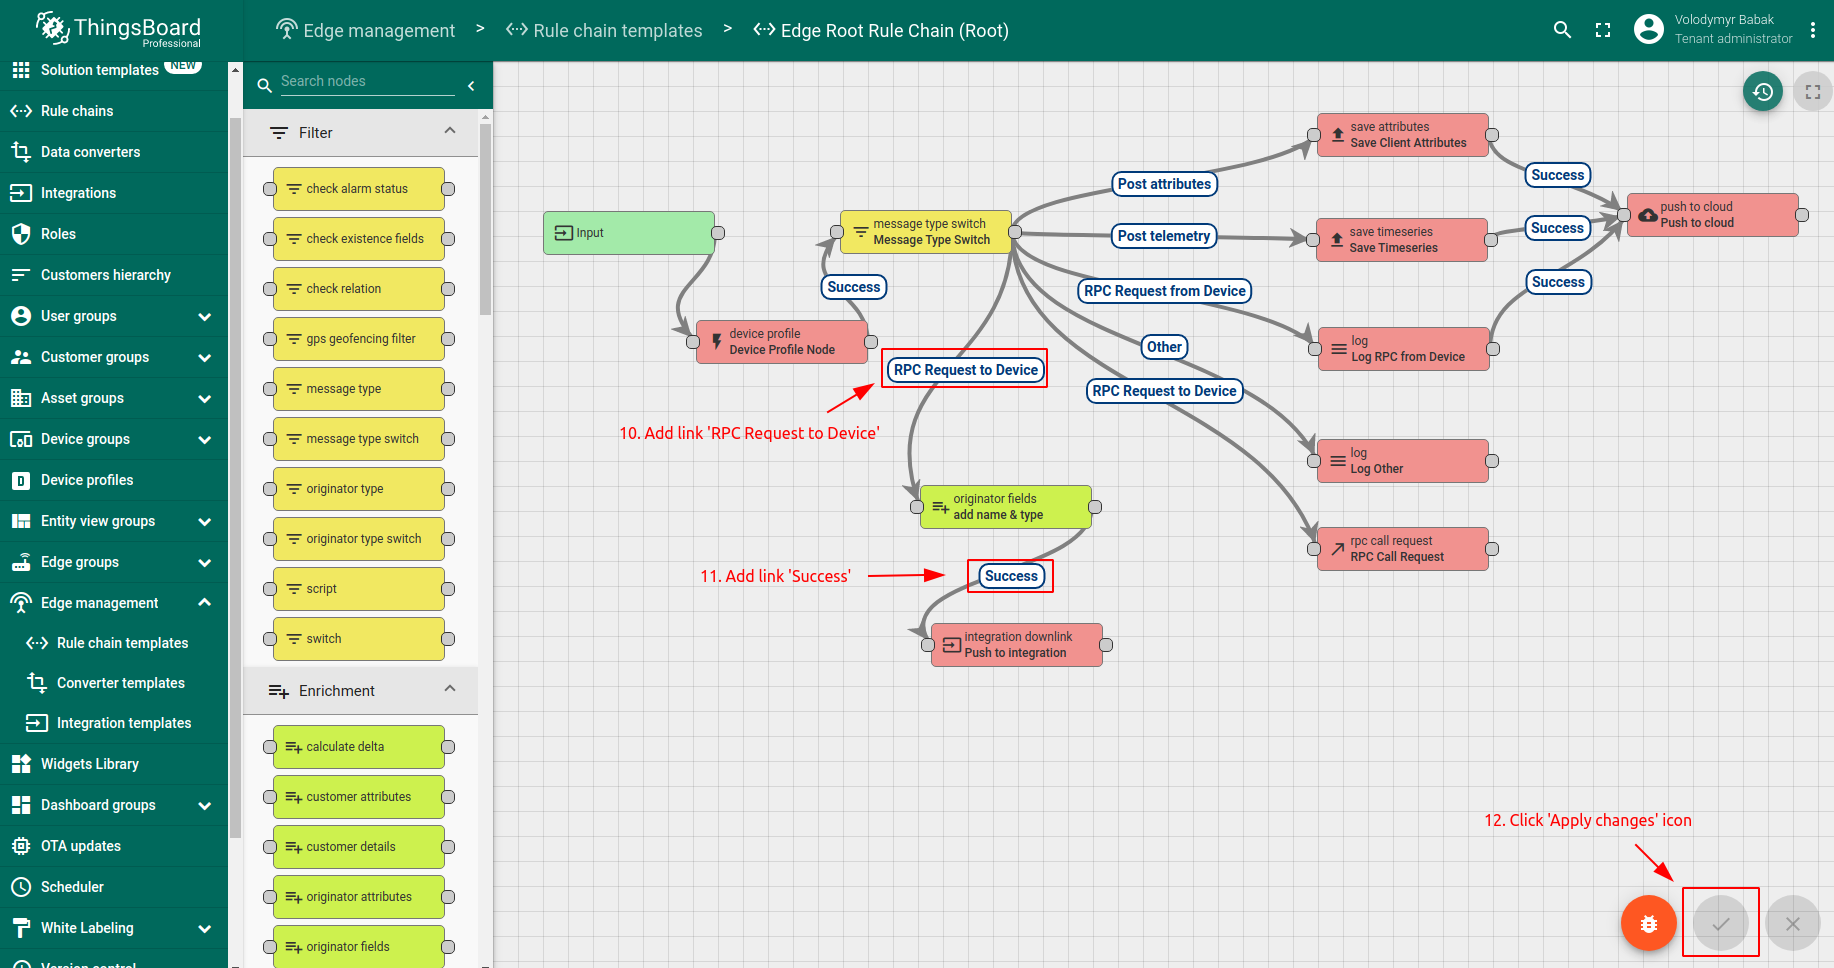Select customer attributes enrichment node

click(x=358, y=797)
